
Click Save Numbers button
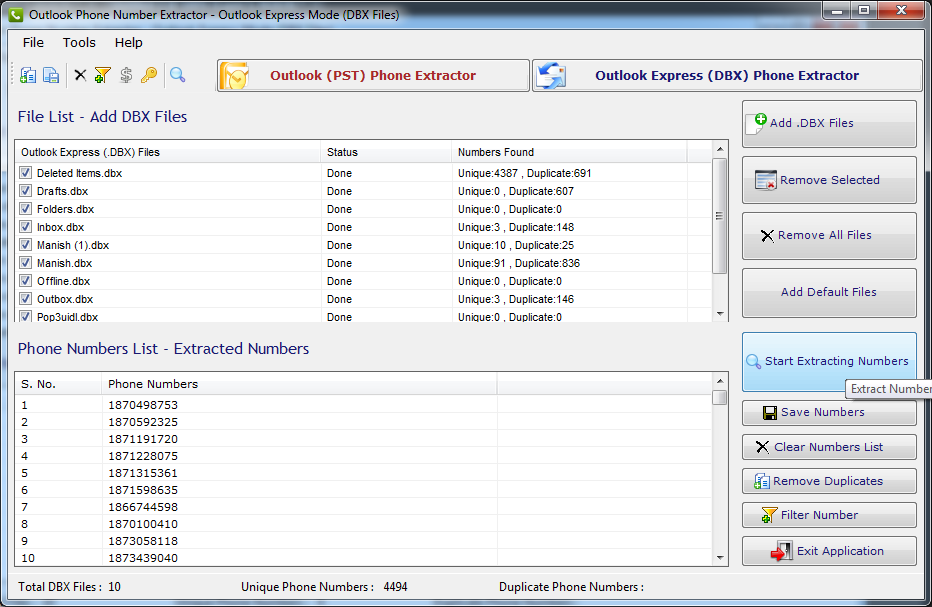tap(829, 413)
